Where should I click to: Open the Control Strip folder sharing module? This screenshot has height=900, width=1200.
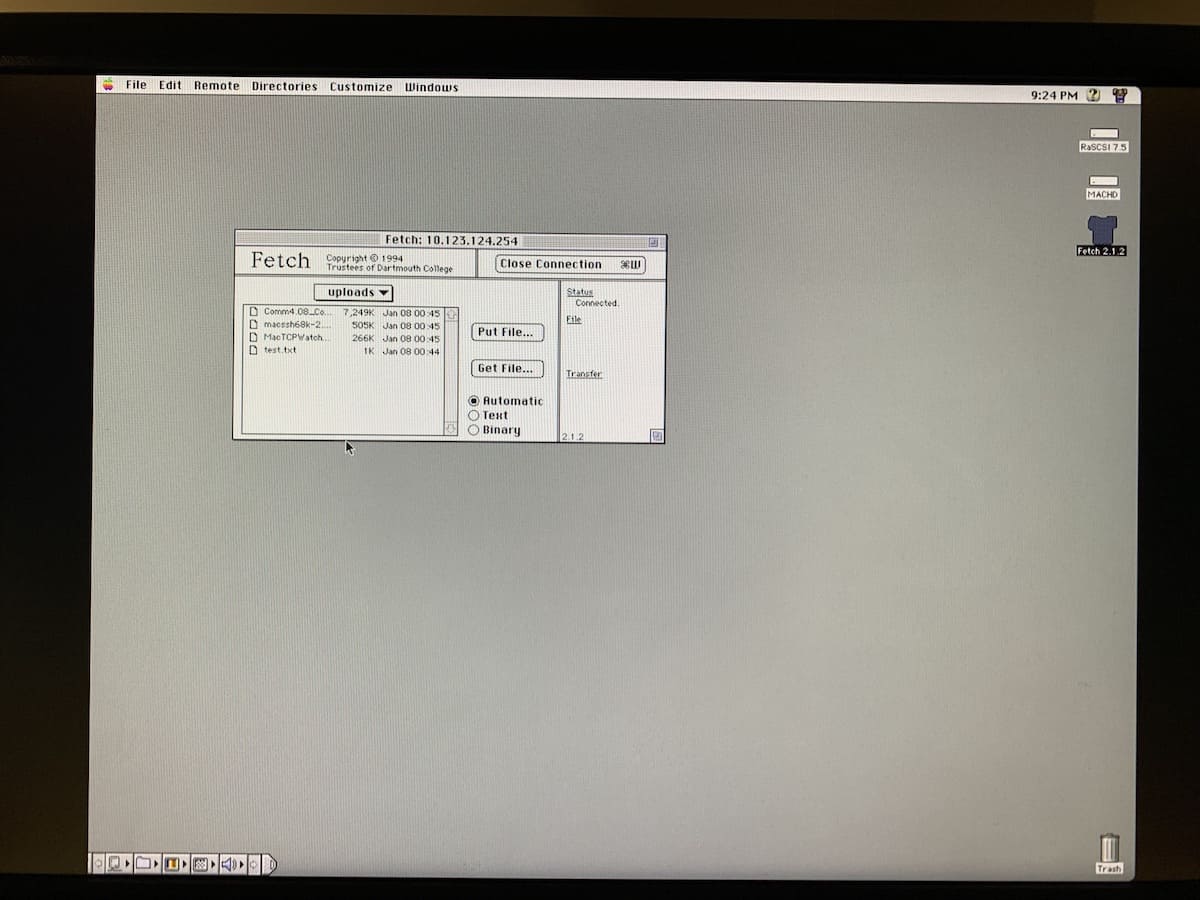[x=148, y=862]
